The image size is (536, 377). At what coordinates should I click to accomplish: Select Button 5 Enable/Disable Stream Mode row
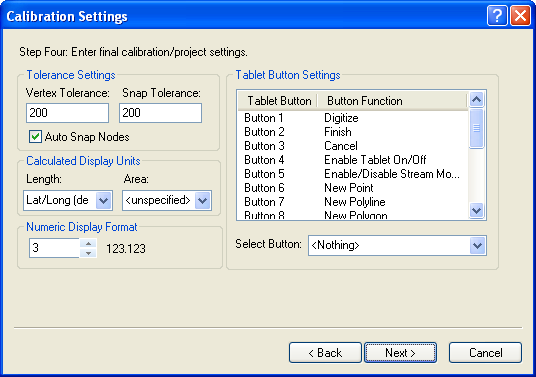click(x=353, y=174)
